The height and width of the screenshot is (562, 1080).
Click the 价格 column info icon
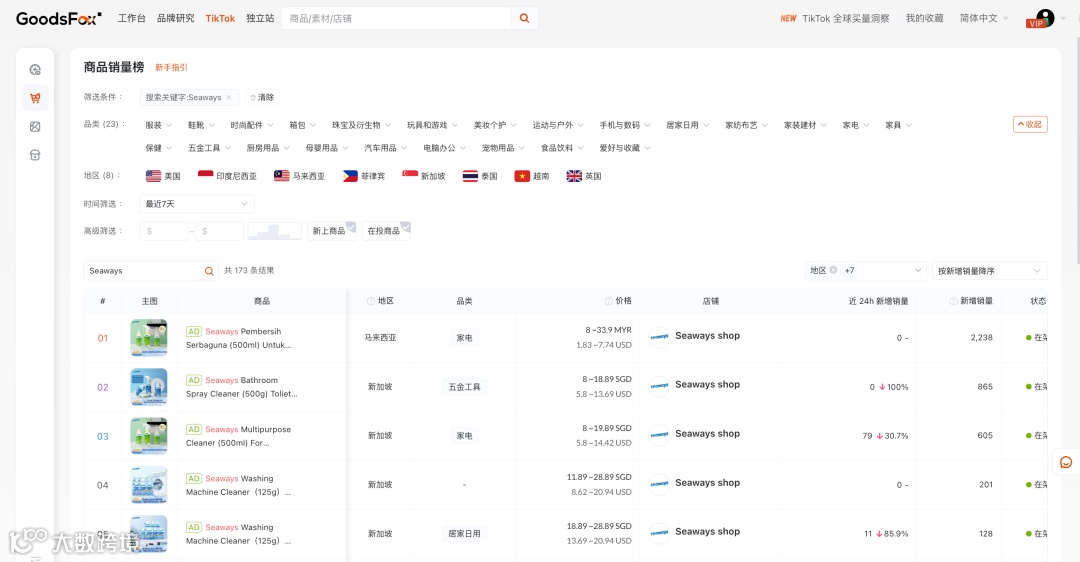point(608,301)
